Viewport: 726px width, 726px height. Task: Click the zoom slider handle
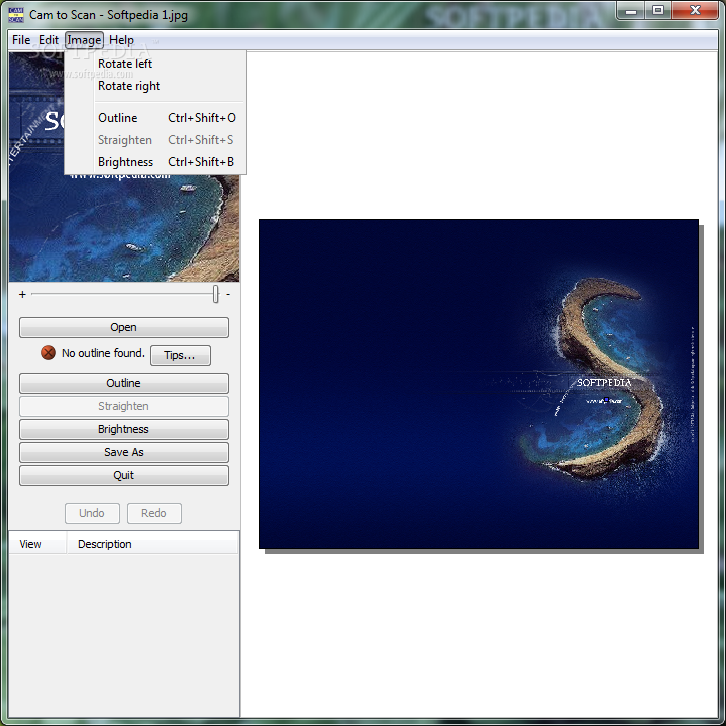click(215, 294)
